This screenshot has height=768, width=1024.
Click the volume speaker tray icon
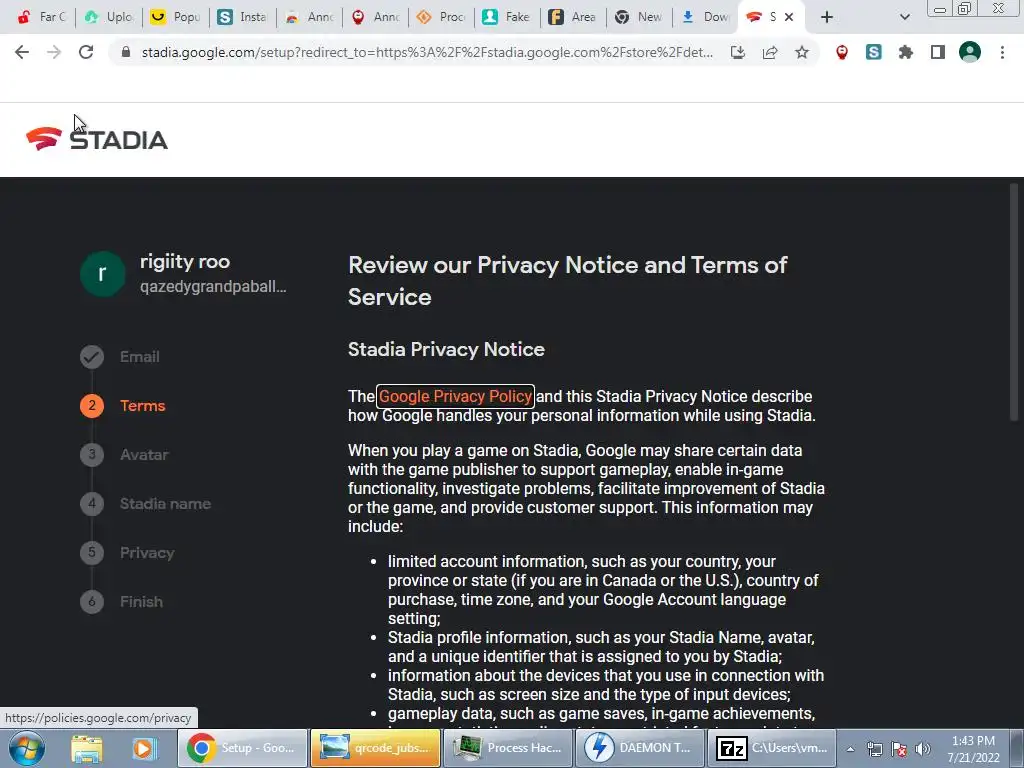click(x=923, y=749)
